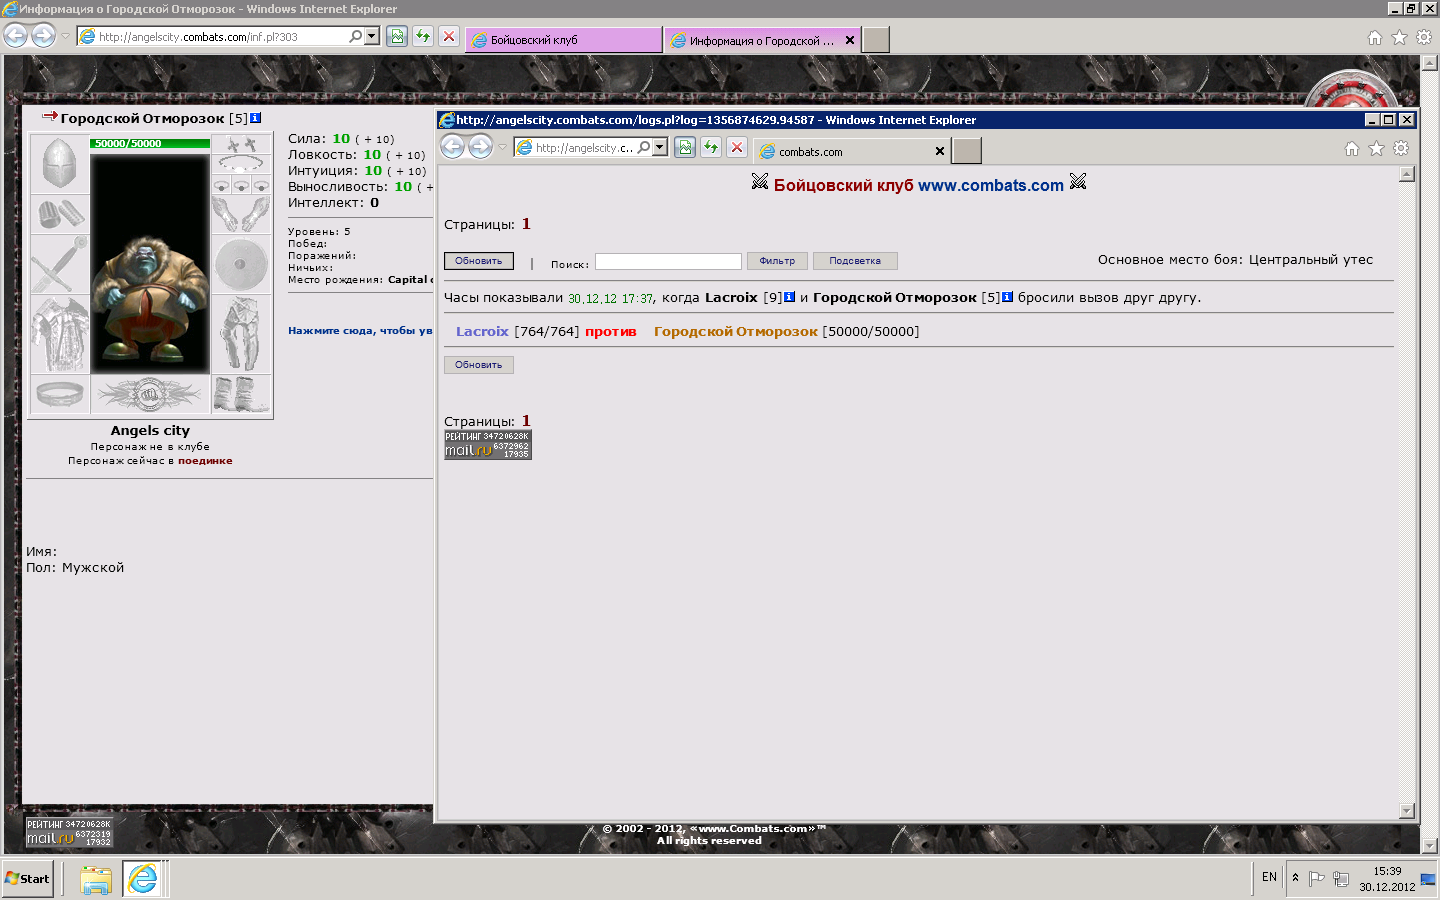Click gloves slot on character panel
The image size is (1440, 900).
241,214
